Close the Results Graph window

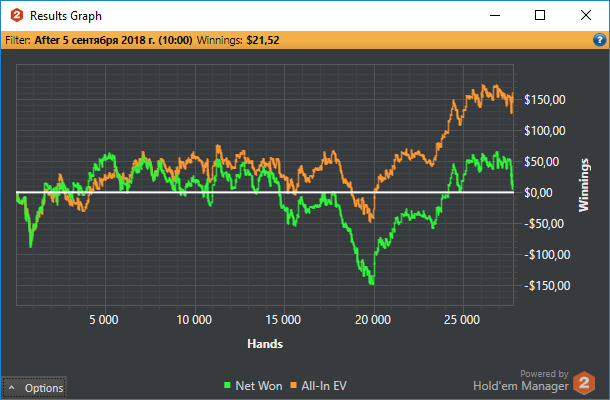[x=586, y=15]
